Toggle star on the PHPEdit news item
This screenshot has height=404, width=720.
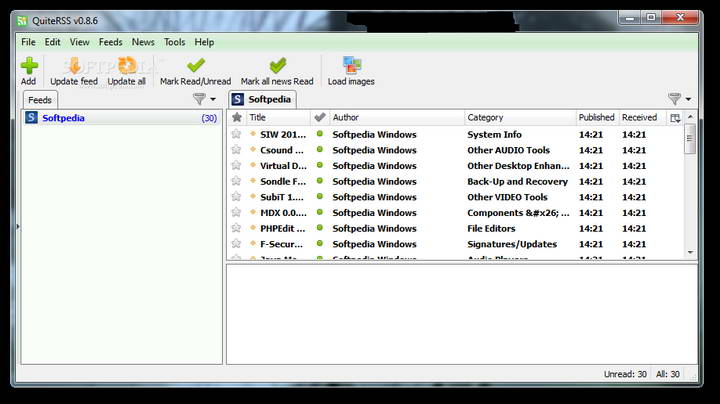coord(236,228)
